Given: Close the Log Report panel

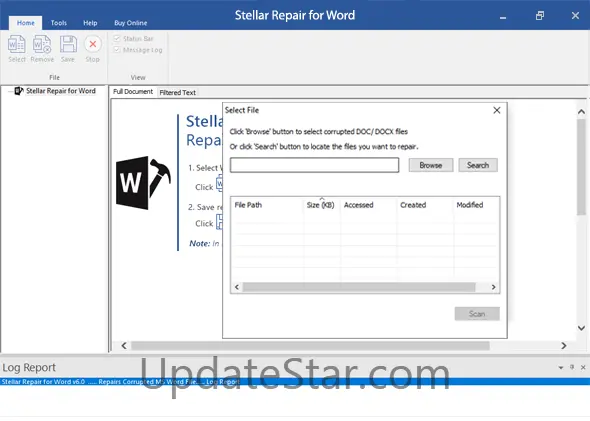Looking at the screenshot, I should pyautogui.click(x=583, y=367).
